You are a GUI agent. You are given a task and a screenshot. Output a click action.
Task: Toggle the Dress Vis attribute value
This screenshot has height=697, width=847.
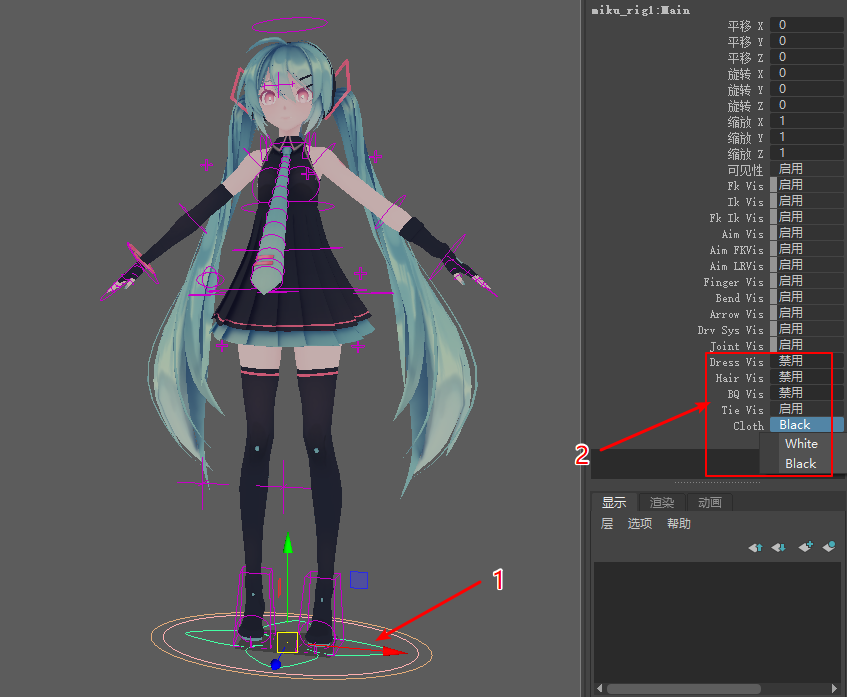click(x=805, y=361)
